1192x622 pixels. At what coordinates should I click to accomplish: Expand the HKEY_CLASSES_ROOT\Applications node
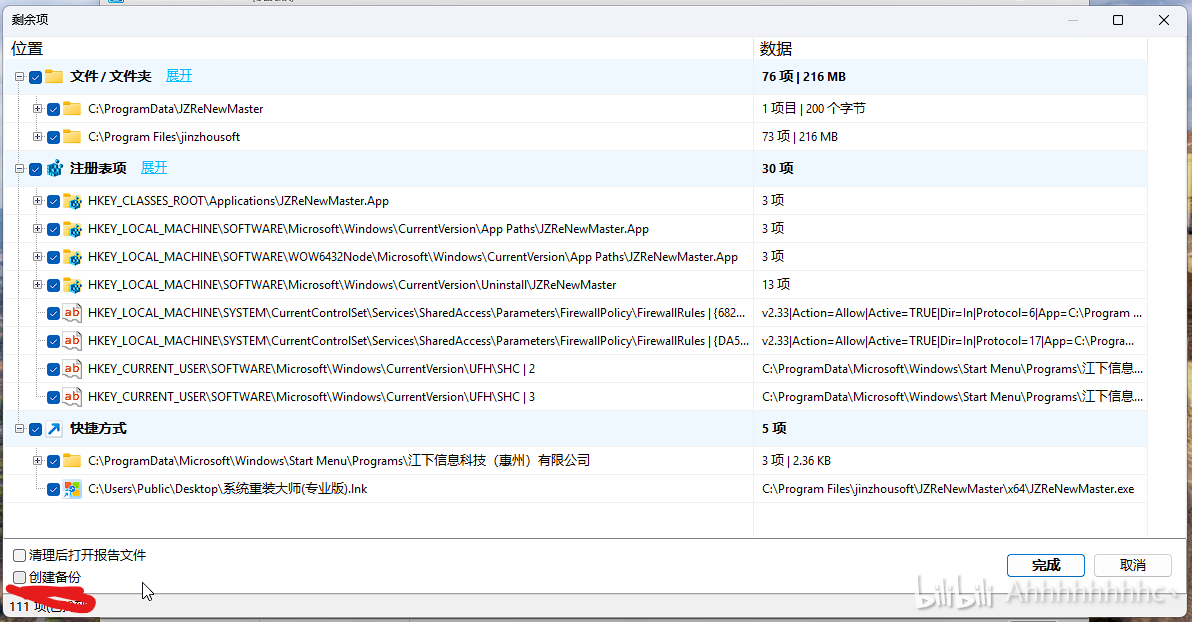37,201
